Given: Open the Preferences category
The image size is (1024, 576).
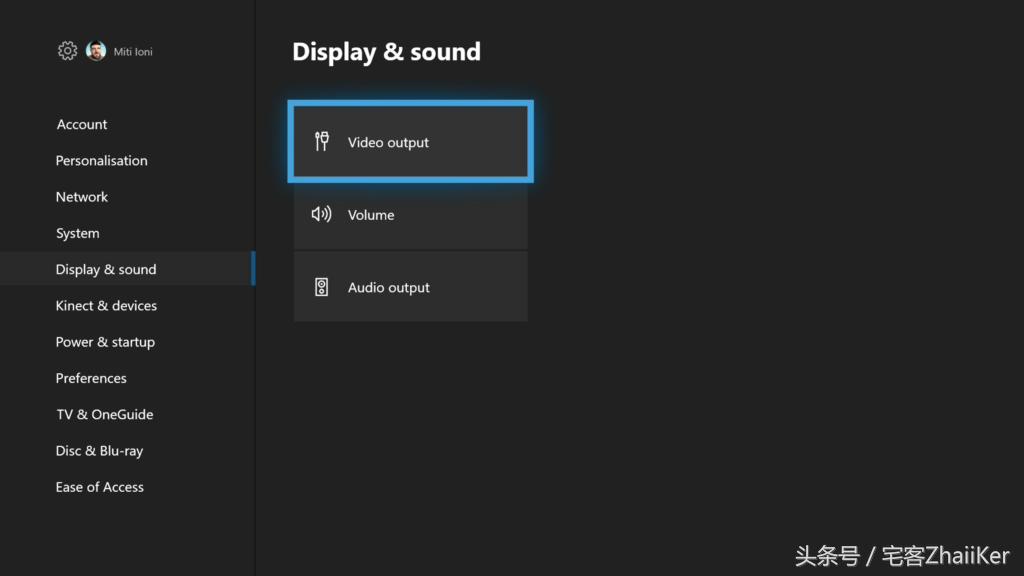Looking at the screenshot, I should pos(91,378).
